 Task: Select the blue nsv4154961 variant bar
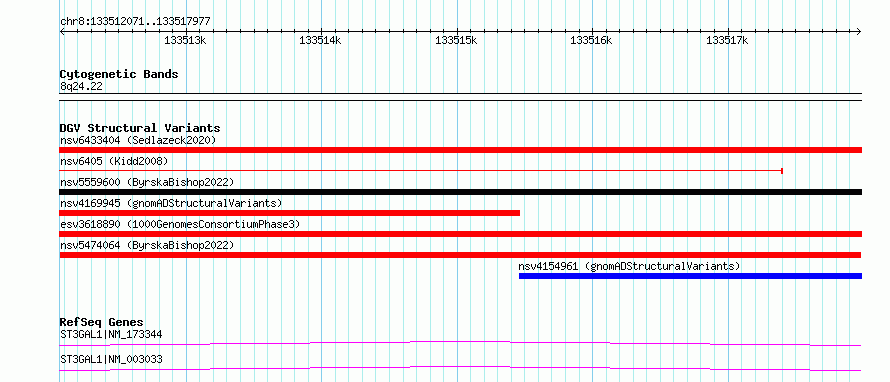(x=690, y=276)
